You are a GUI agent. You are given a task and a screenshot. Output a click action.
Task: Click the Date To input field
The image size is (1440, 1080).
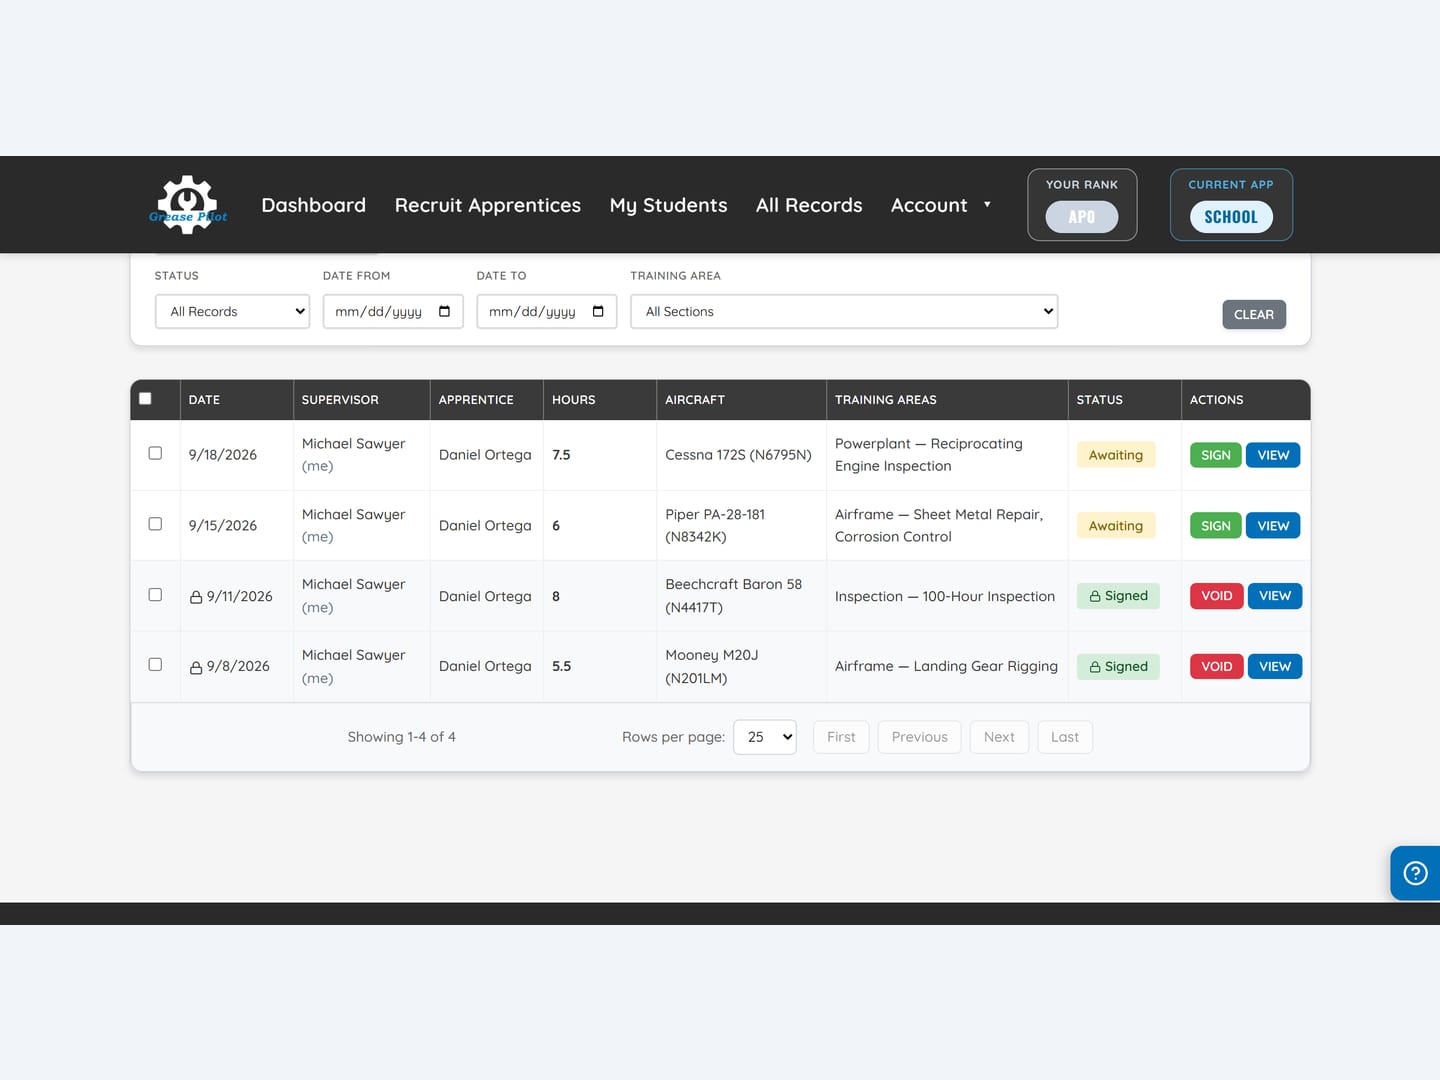547,311
